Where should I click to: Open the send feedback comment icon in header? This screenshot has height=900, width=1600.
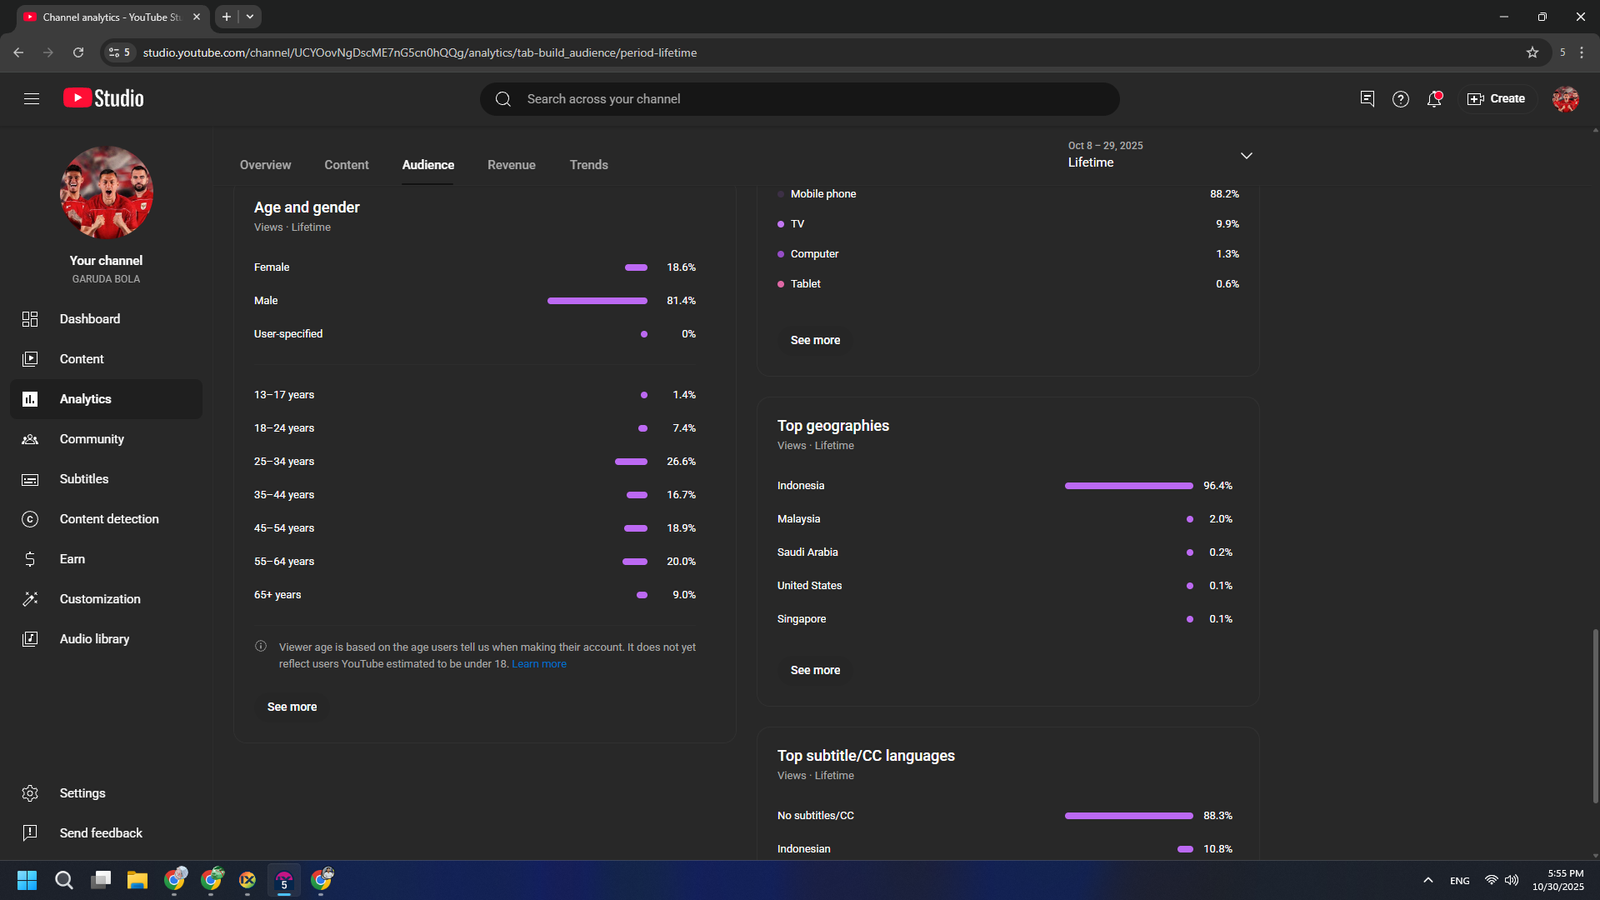click(x=1367, y=99)
